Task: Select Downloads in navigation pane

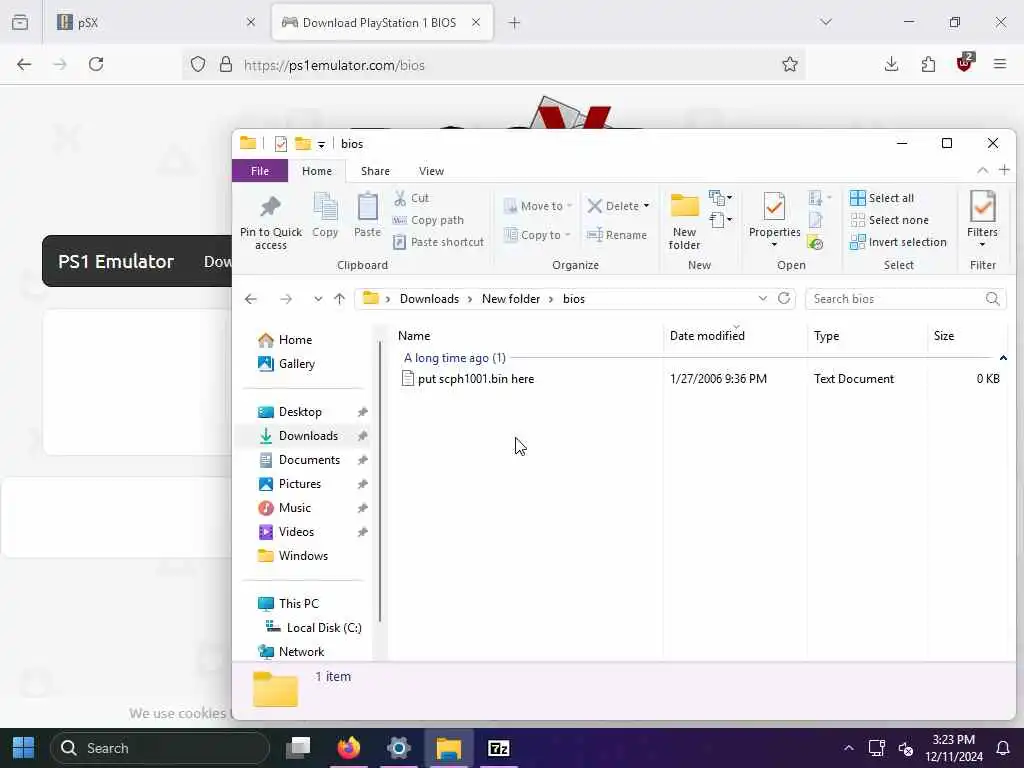Action: point(308,436)
